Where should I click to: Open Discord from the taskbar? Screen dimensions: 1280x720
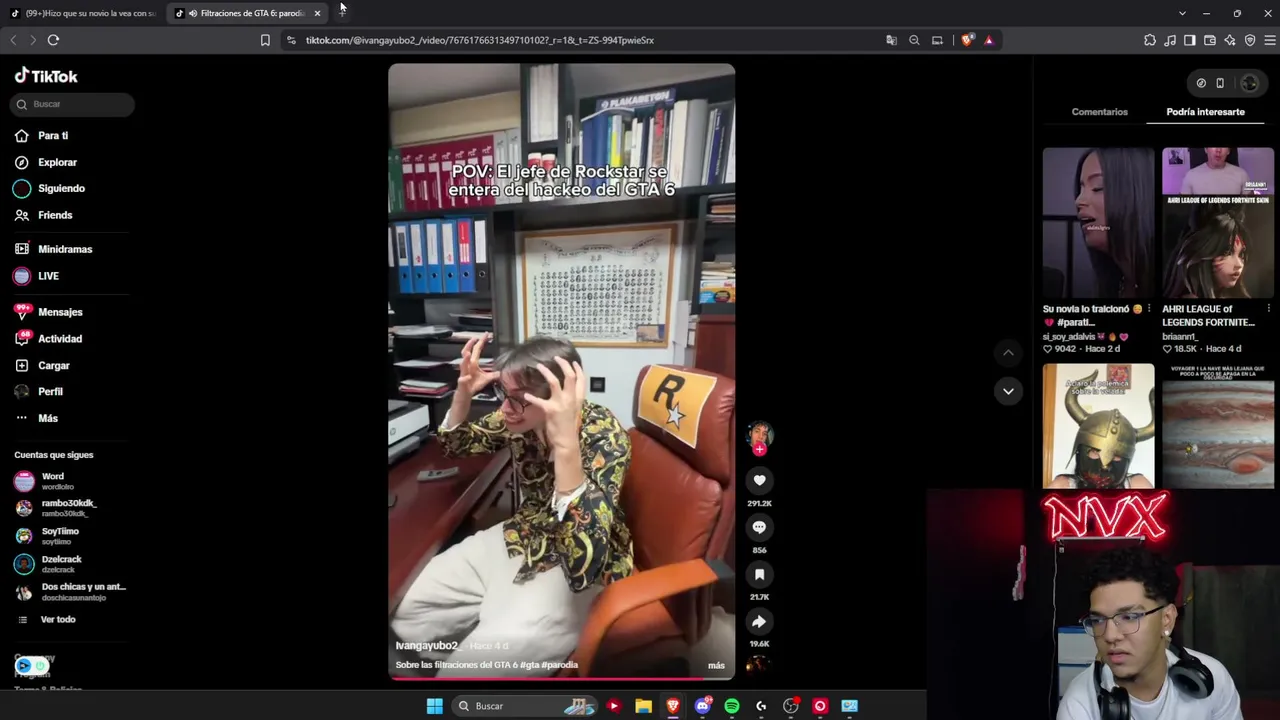point(702,706)
